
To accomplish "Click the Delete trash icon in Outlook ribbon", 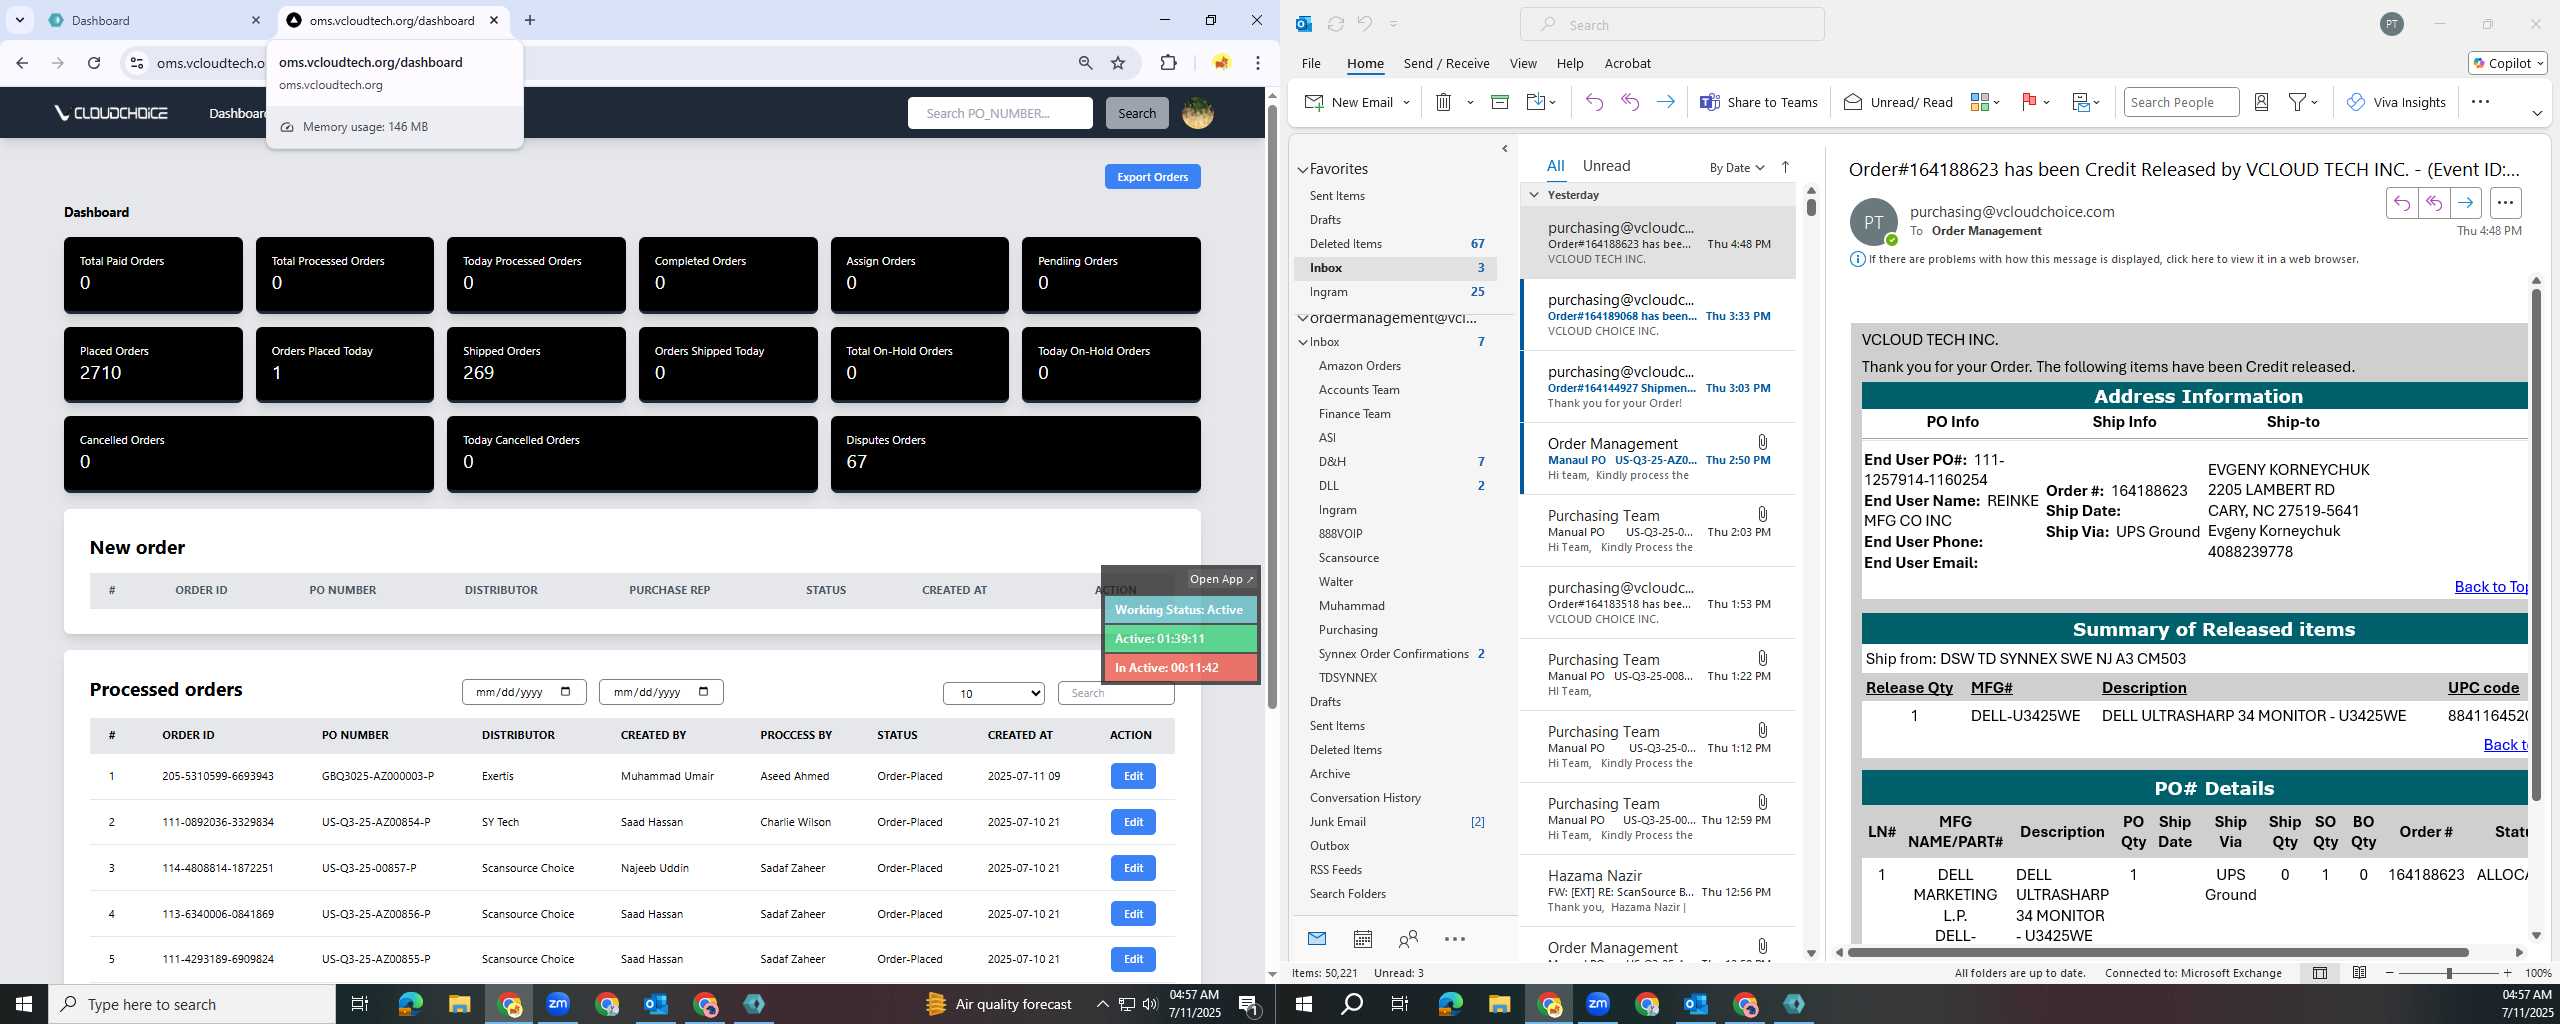I will point(1443,102).
